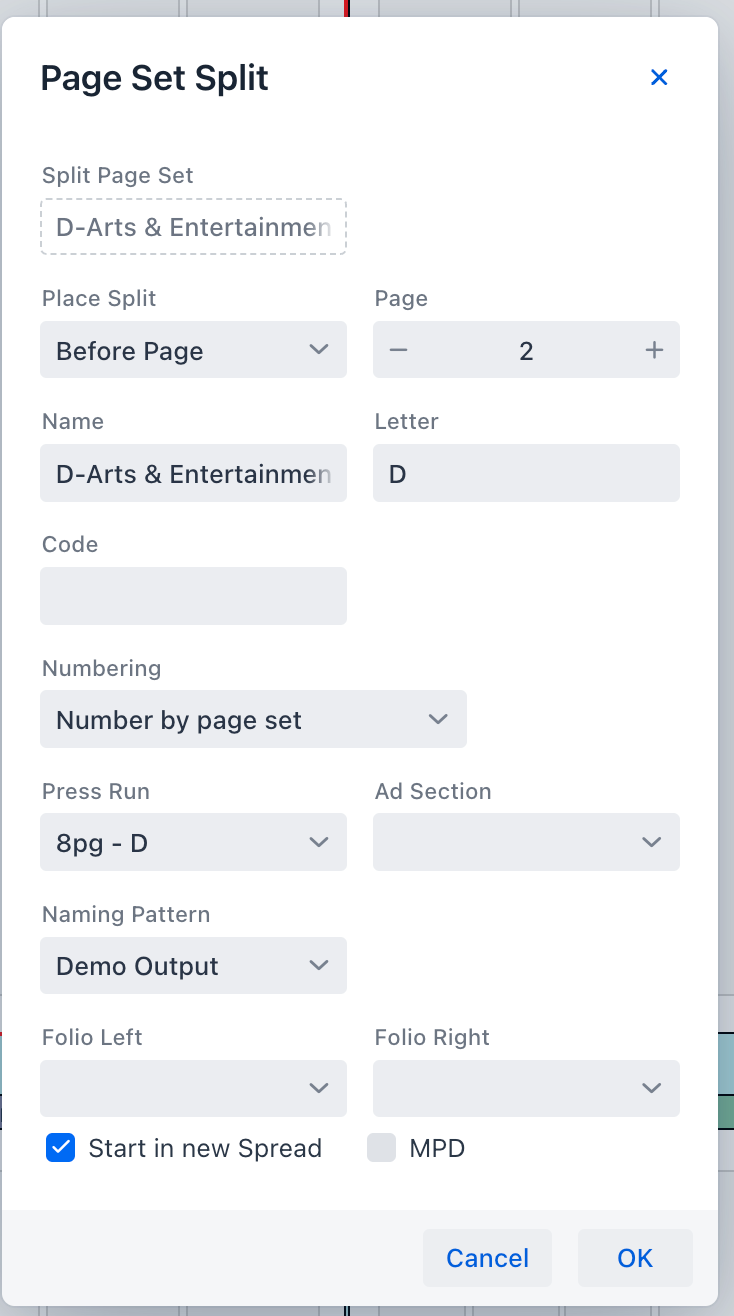Confirm the split with OK
This screenshot has height=1316, width=734.
pyautogui.click(x=635, y=1258)
